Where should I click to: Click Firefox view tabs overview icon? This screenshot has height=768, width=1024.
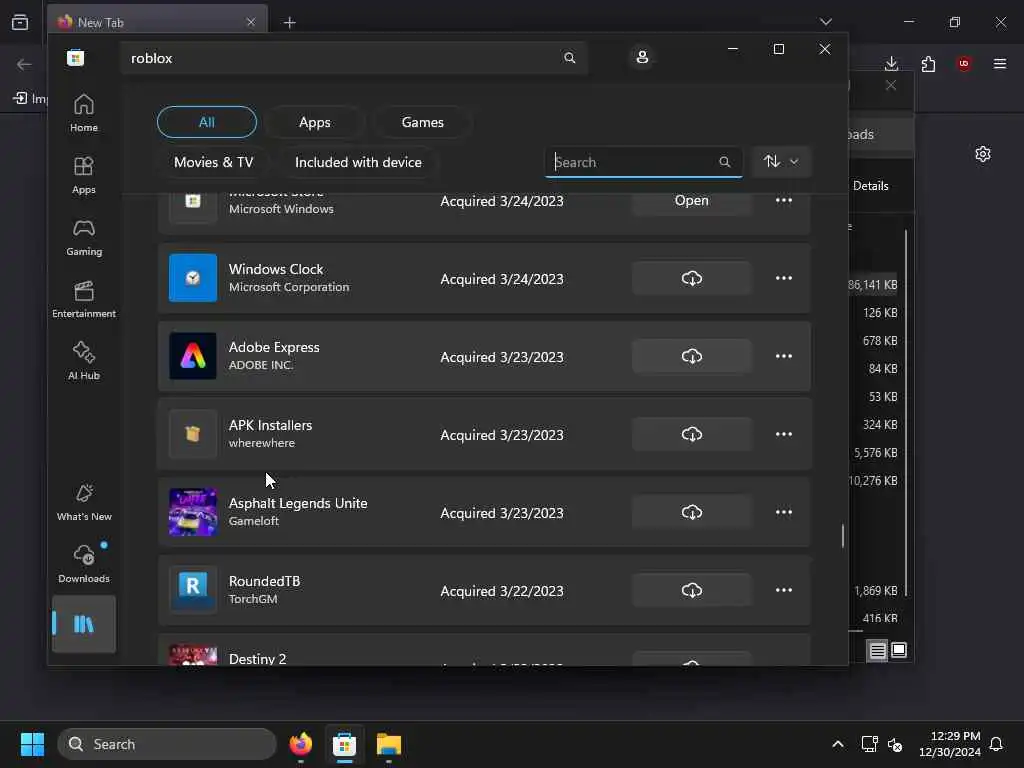[20, 22]
